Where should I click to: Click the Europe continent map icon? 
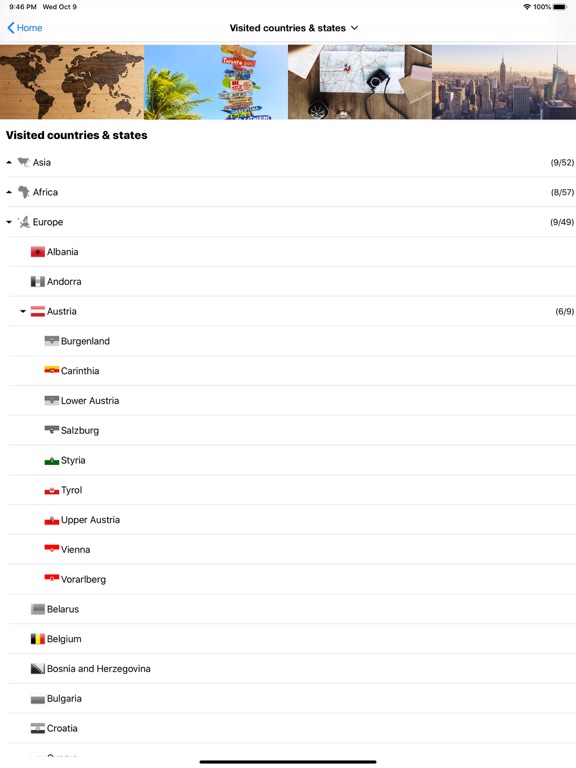pos(24,222)
